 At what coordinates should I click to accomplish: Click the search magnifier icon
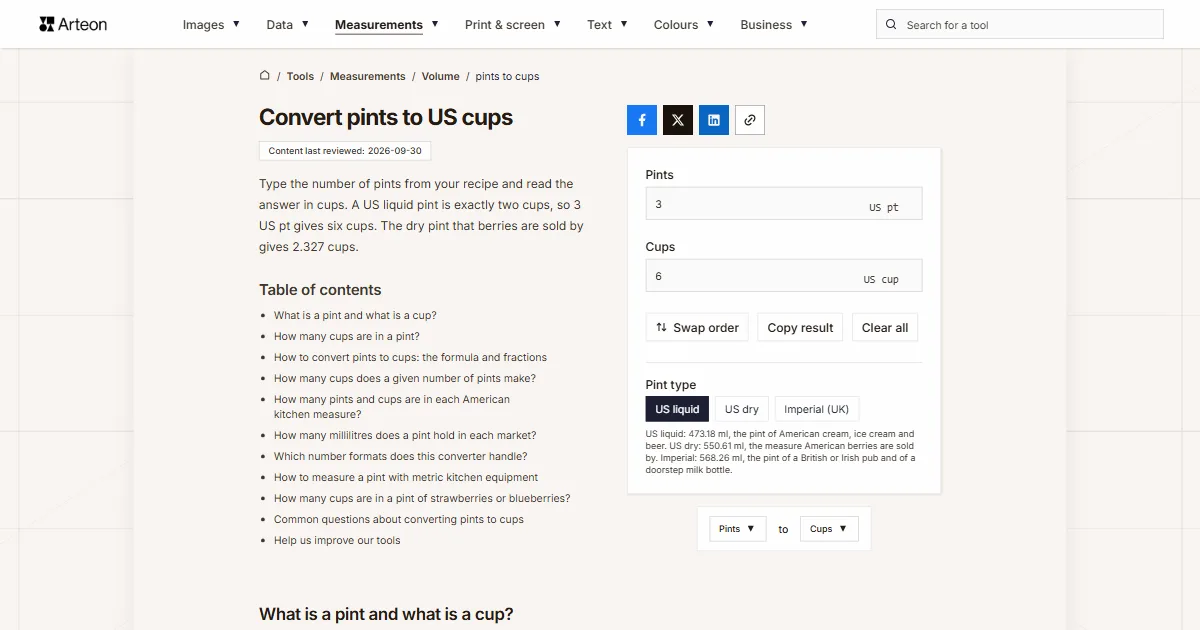pos(892,25)
